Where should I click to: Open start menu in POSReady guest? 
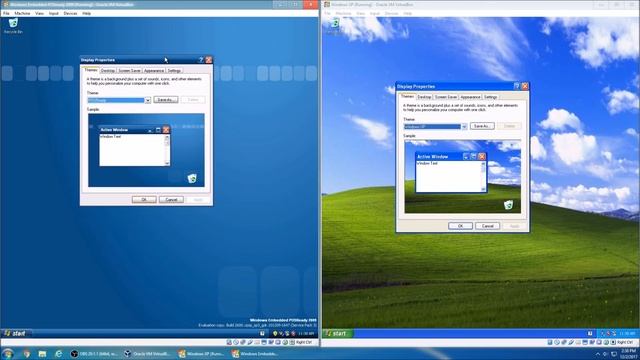point(15,333)
